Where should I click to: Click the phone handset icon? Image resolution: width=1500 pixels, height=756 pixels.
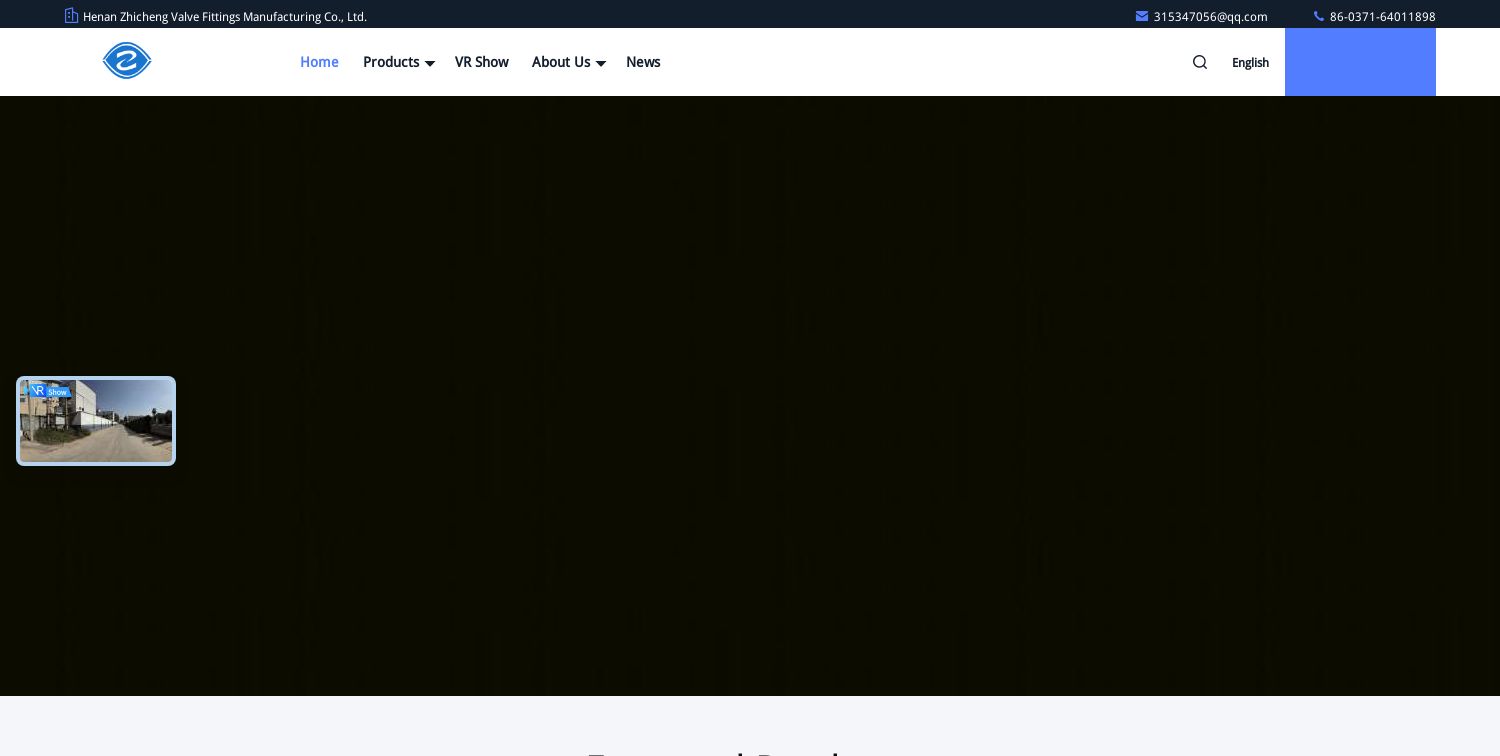[x=1318, y=16]
